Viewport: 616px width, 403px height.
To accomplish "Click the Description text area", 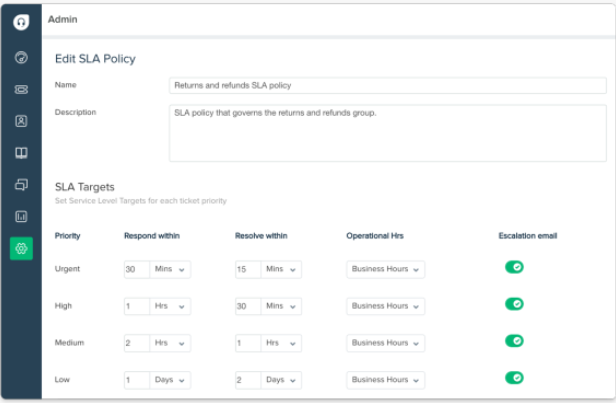I will (387, 132).
